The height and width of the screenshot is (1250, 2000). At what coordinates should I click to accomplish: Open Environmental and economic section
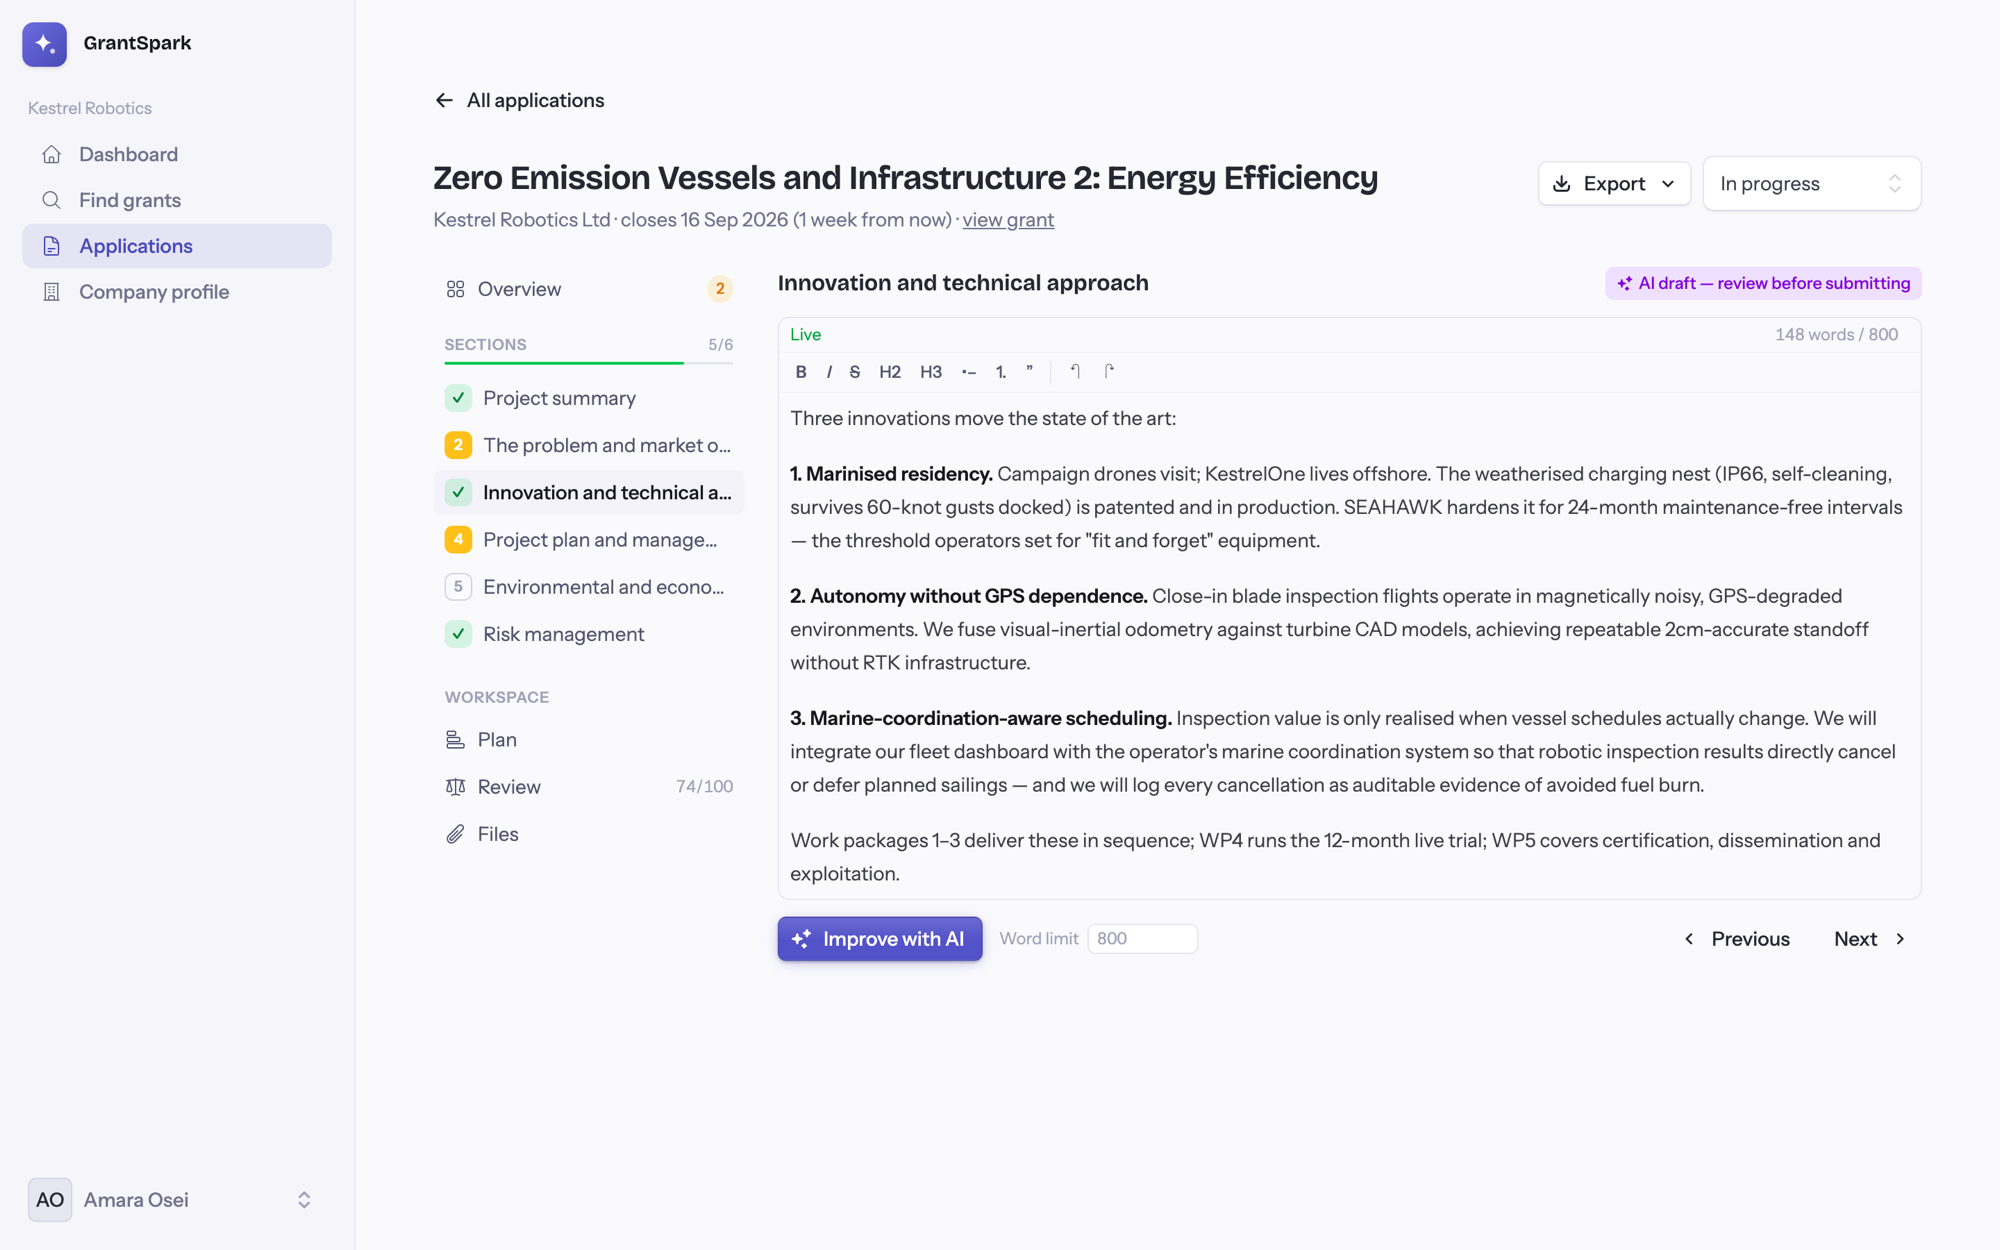click(x=589, y=587)
